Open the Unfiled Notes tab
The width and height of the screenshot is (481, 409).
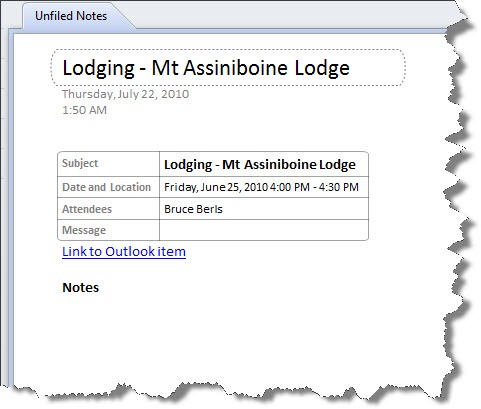point(71,16)
